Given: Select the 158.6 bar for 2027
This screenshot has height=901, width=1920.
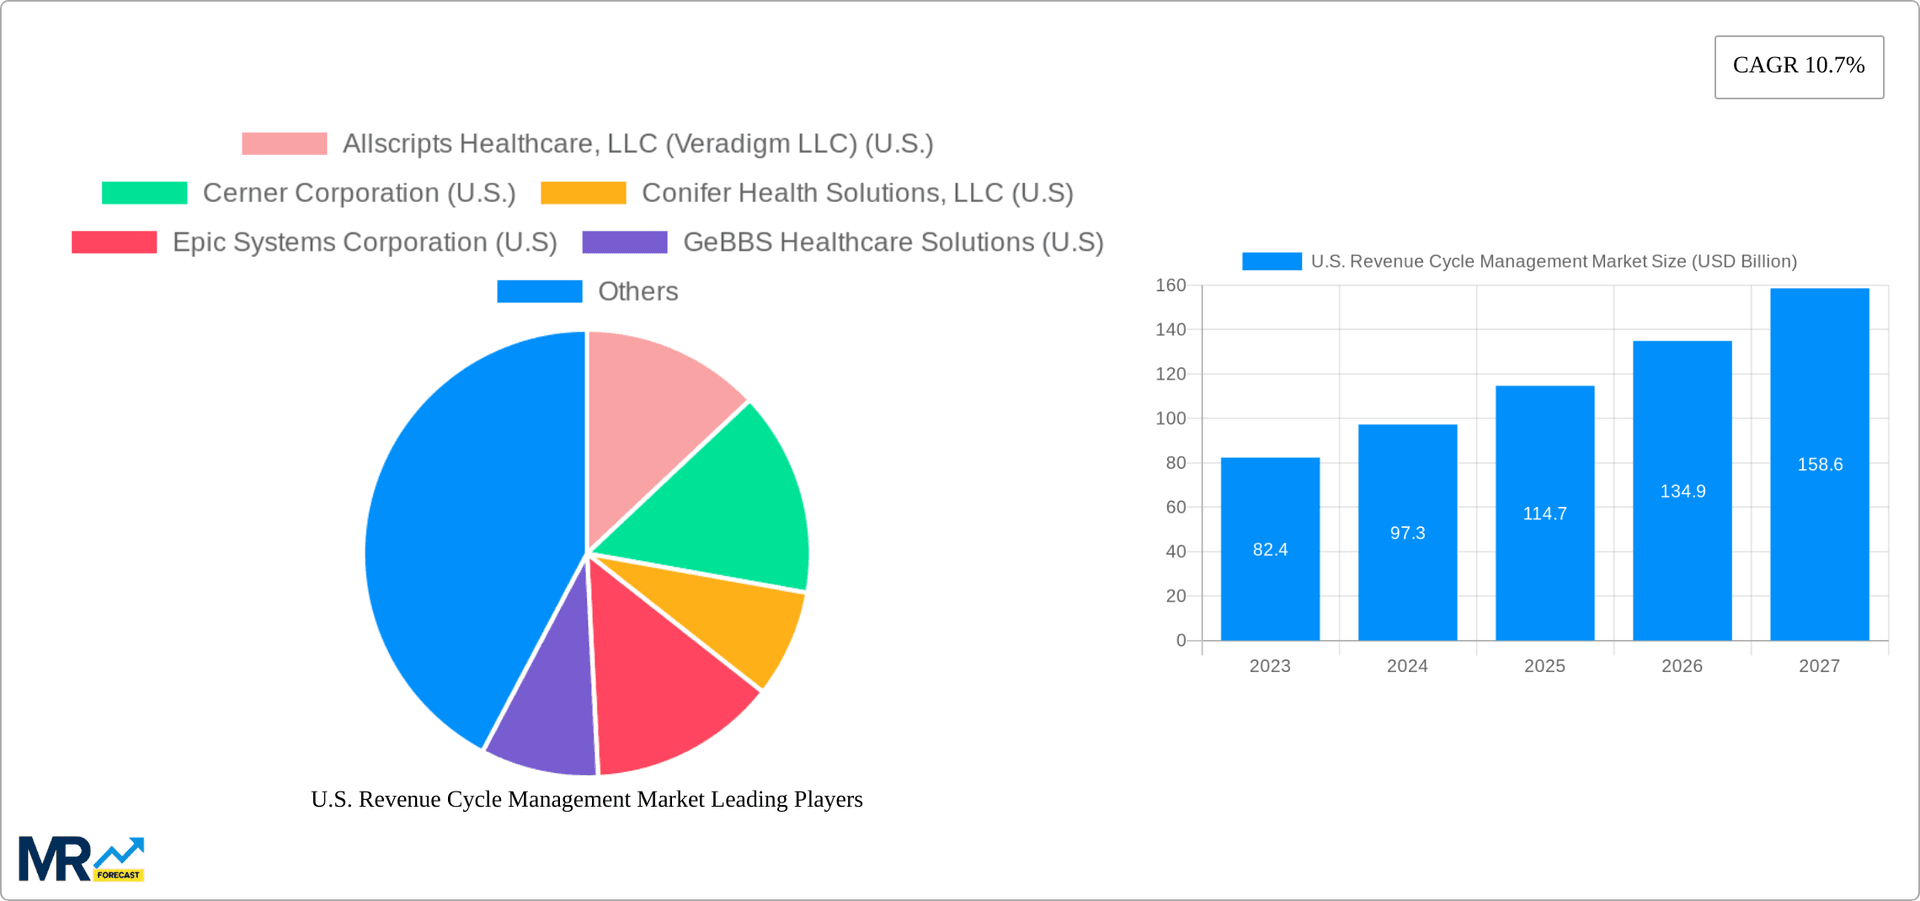Looking at the screenshot, I should click(1819, 465).
